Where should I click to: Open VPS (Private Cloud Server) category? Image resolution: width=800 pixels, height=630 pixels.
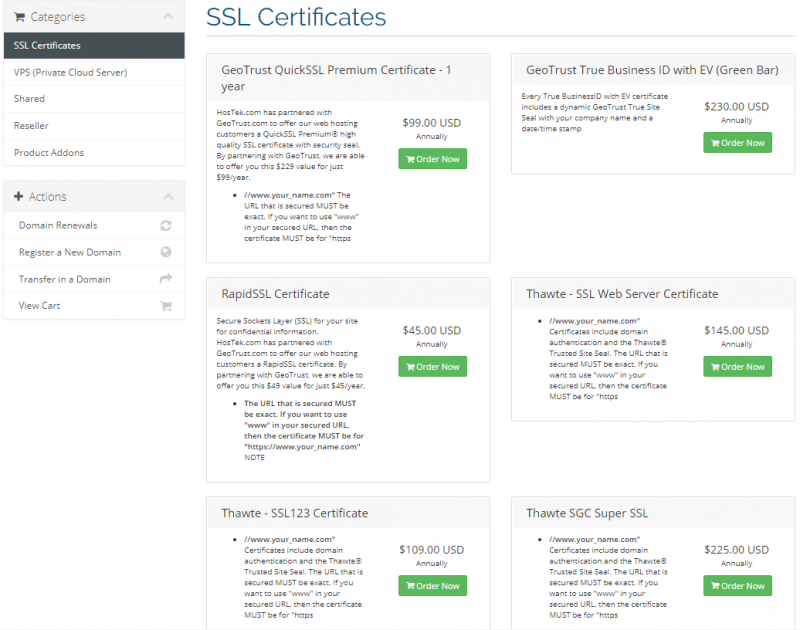70,73
